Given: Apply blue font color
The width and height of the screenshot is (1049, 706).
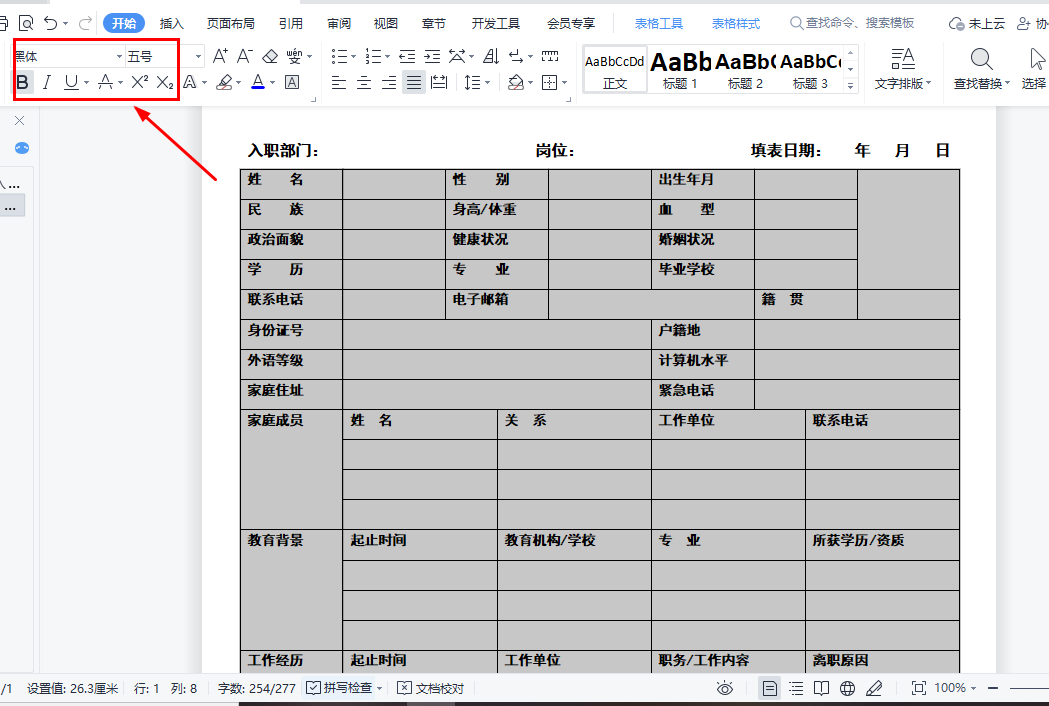Looking at the screenshot, I should click(x=258, y=82).
